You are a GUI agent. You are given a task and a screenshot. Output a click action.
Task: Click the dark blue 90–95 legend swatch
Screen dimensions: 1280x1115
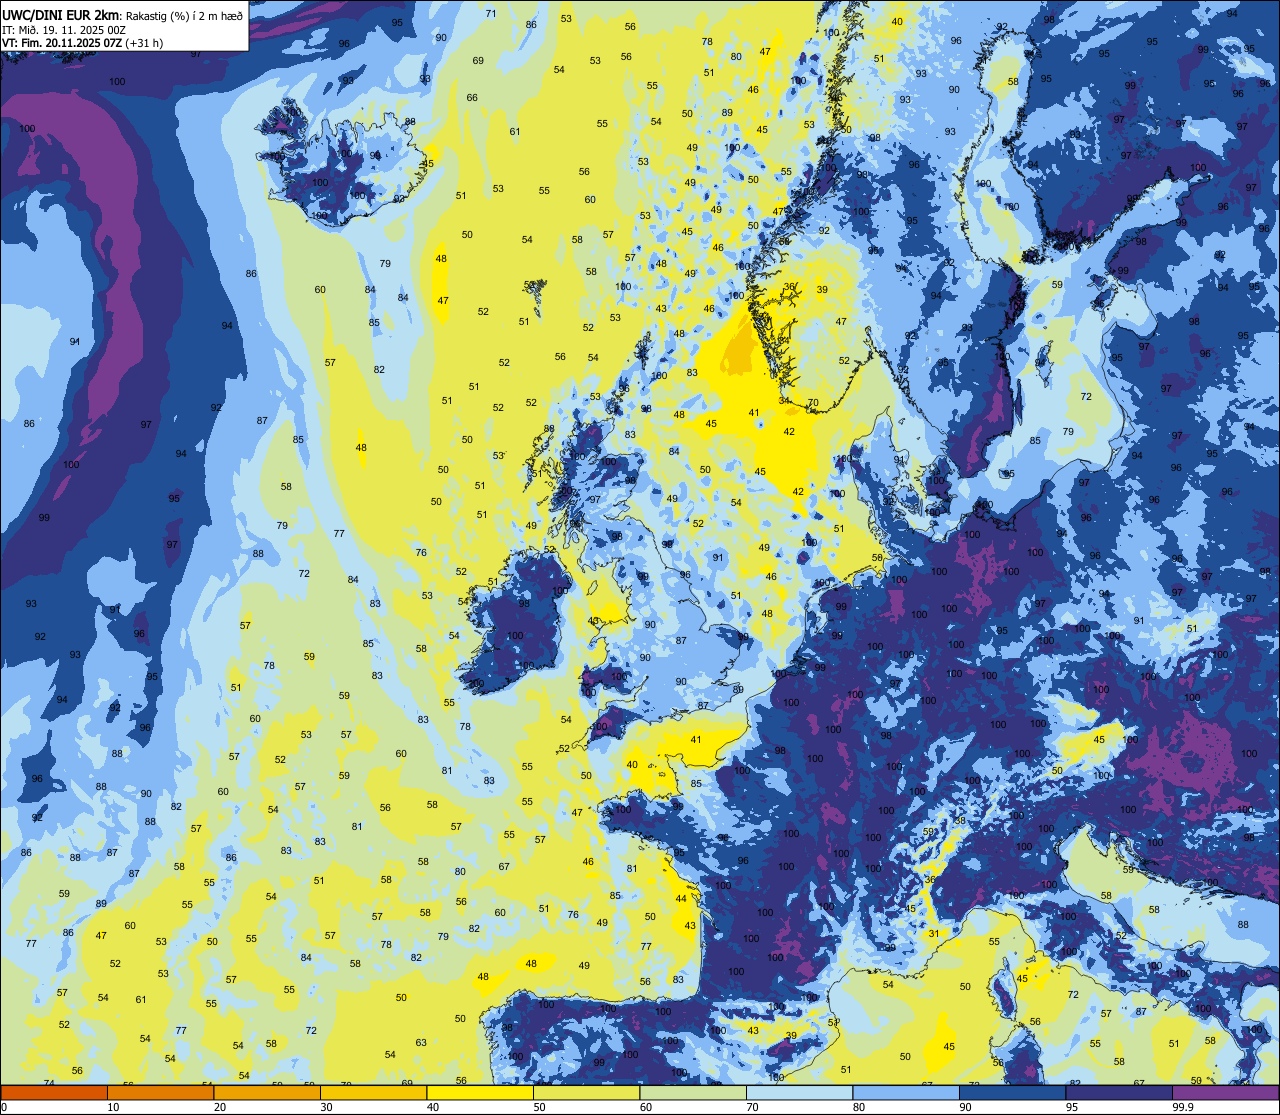tap(1012, 1092)
